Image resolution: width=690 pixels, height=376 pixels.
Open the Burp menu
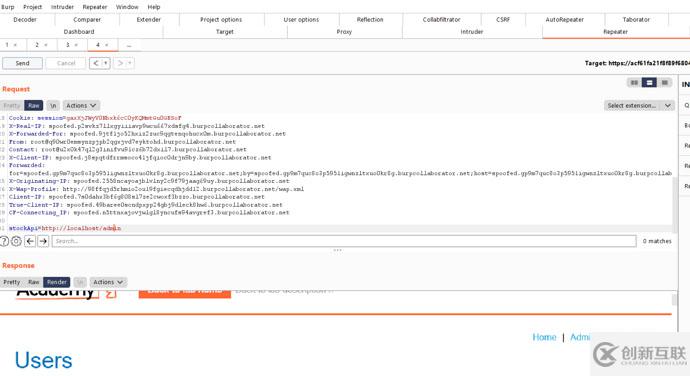[x=7, y=7]
